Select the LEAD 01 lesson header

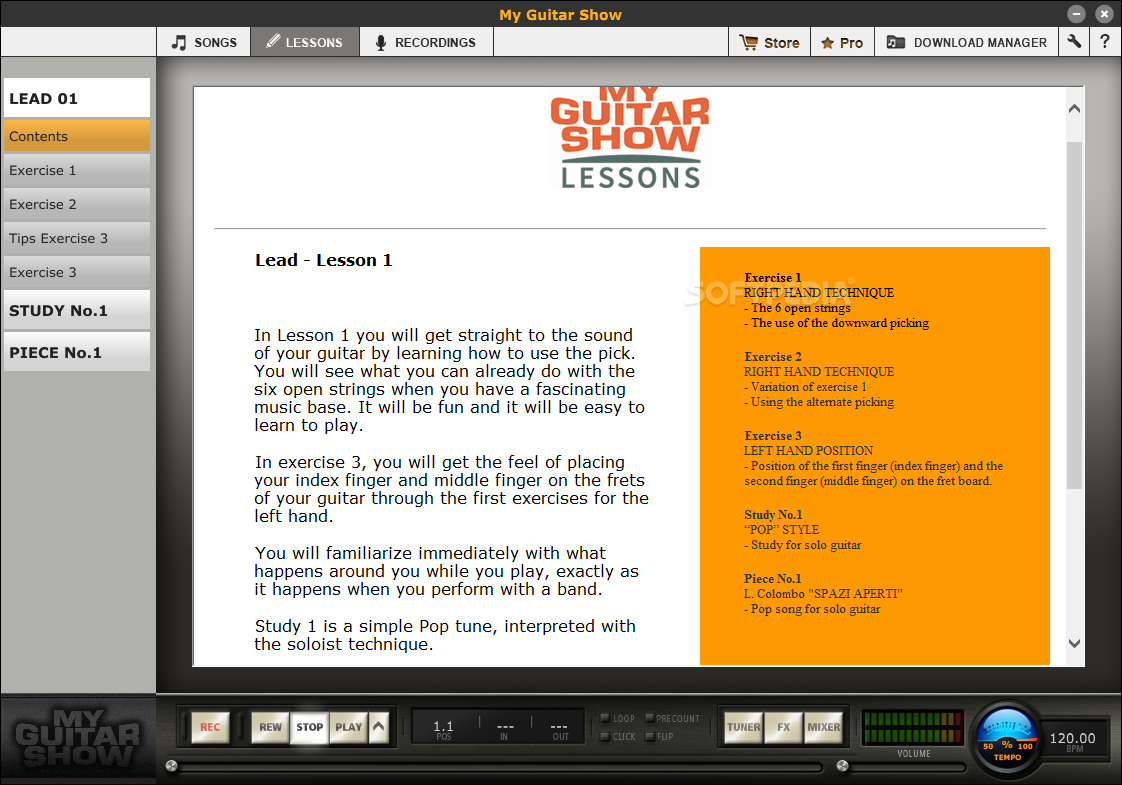pyautogui.click(x=77, y=98)
